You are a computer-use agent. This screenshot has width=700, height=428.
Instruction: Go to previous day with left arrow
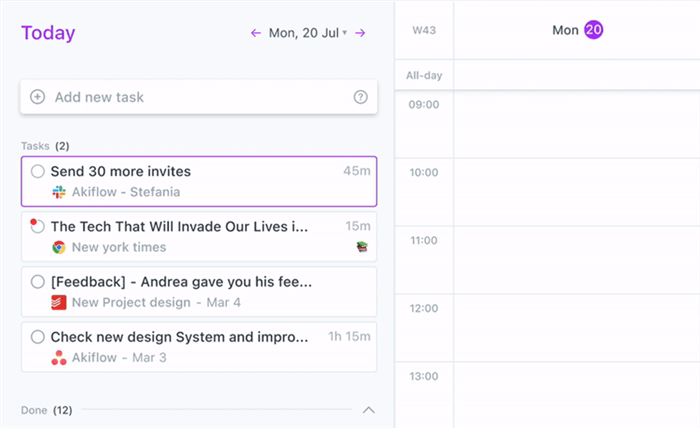point(256,33)
